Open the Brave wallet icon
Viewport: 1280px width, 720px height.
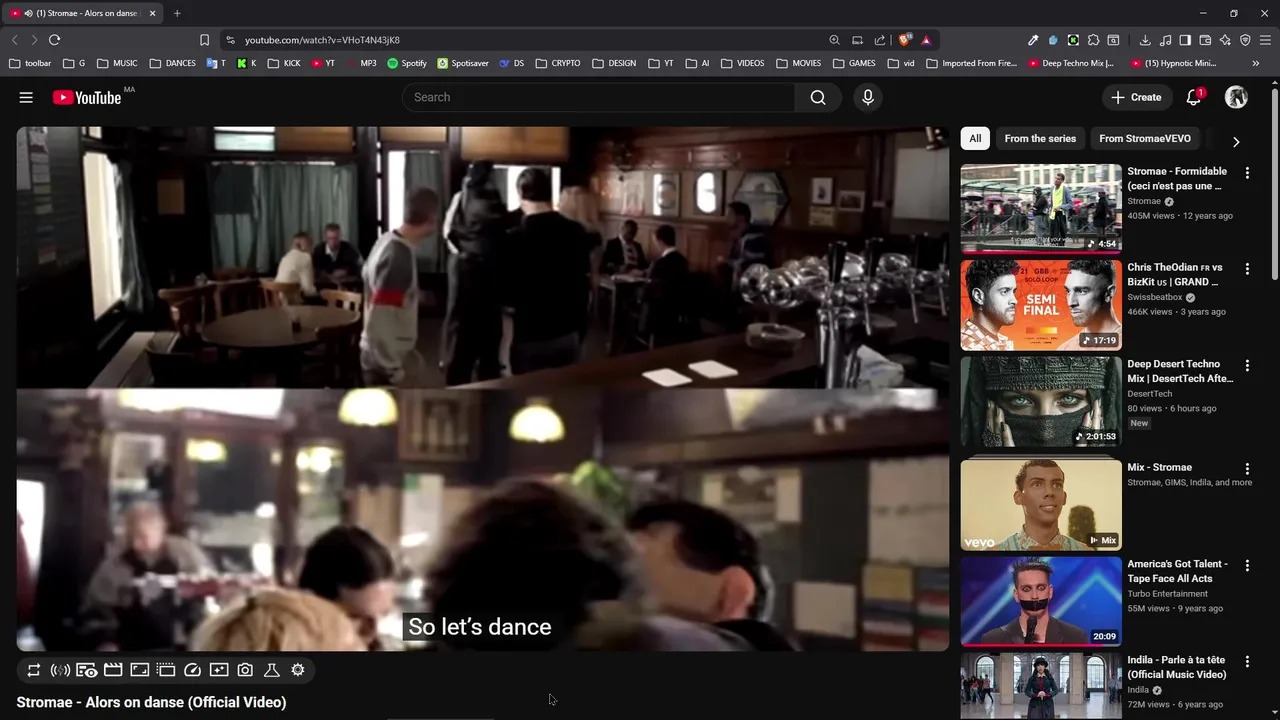[x=1205, y=40]
